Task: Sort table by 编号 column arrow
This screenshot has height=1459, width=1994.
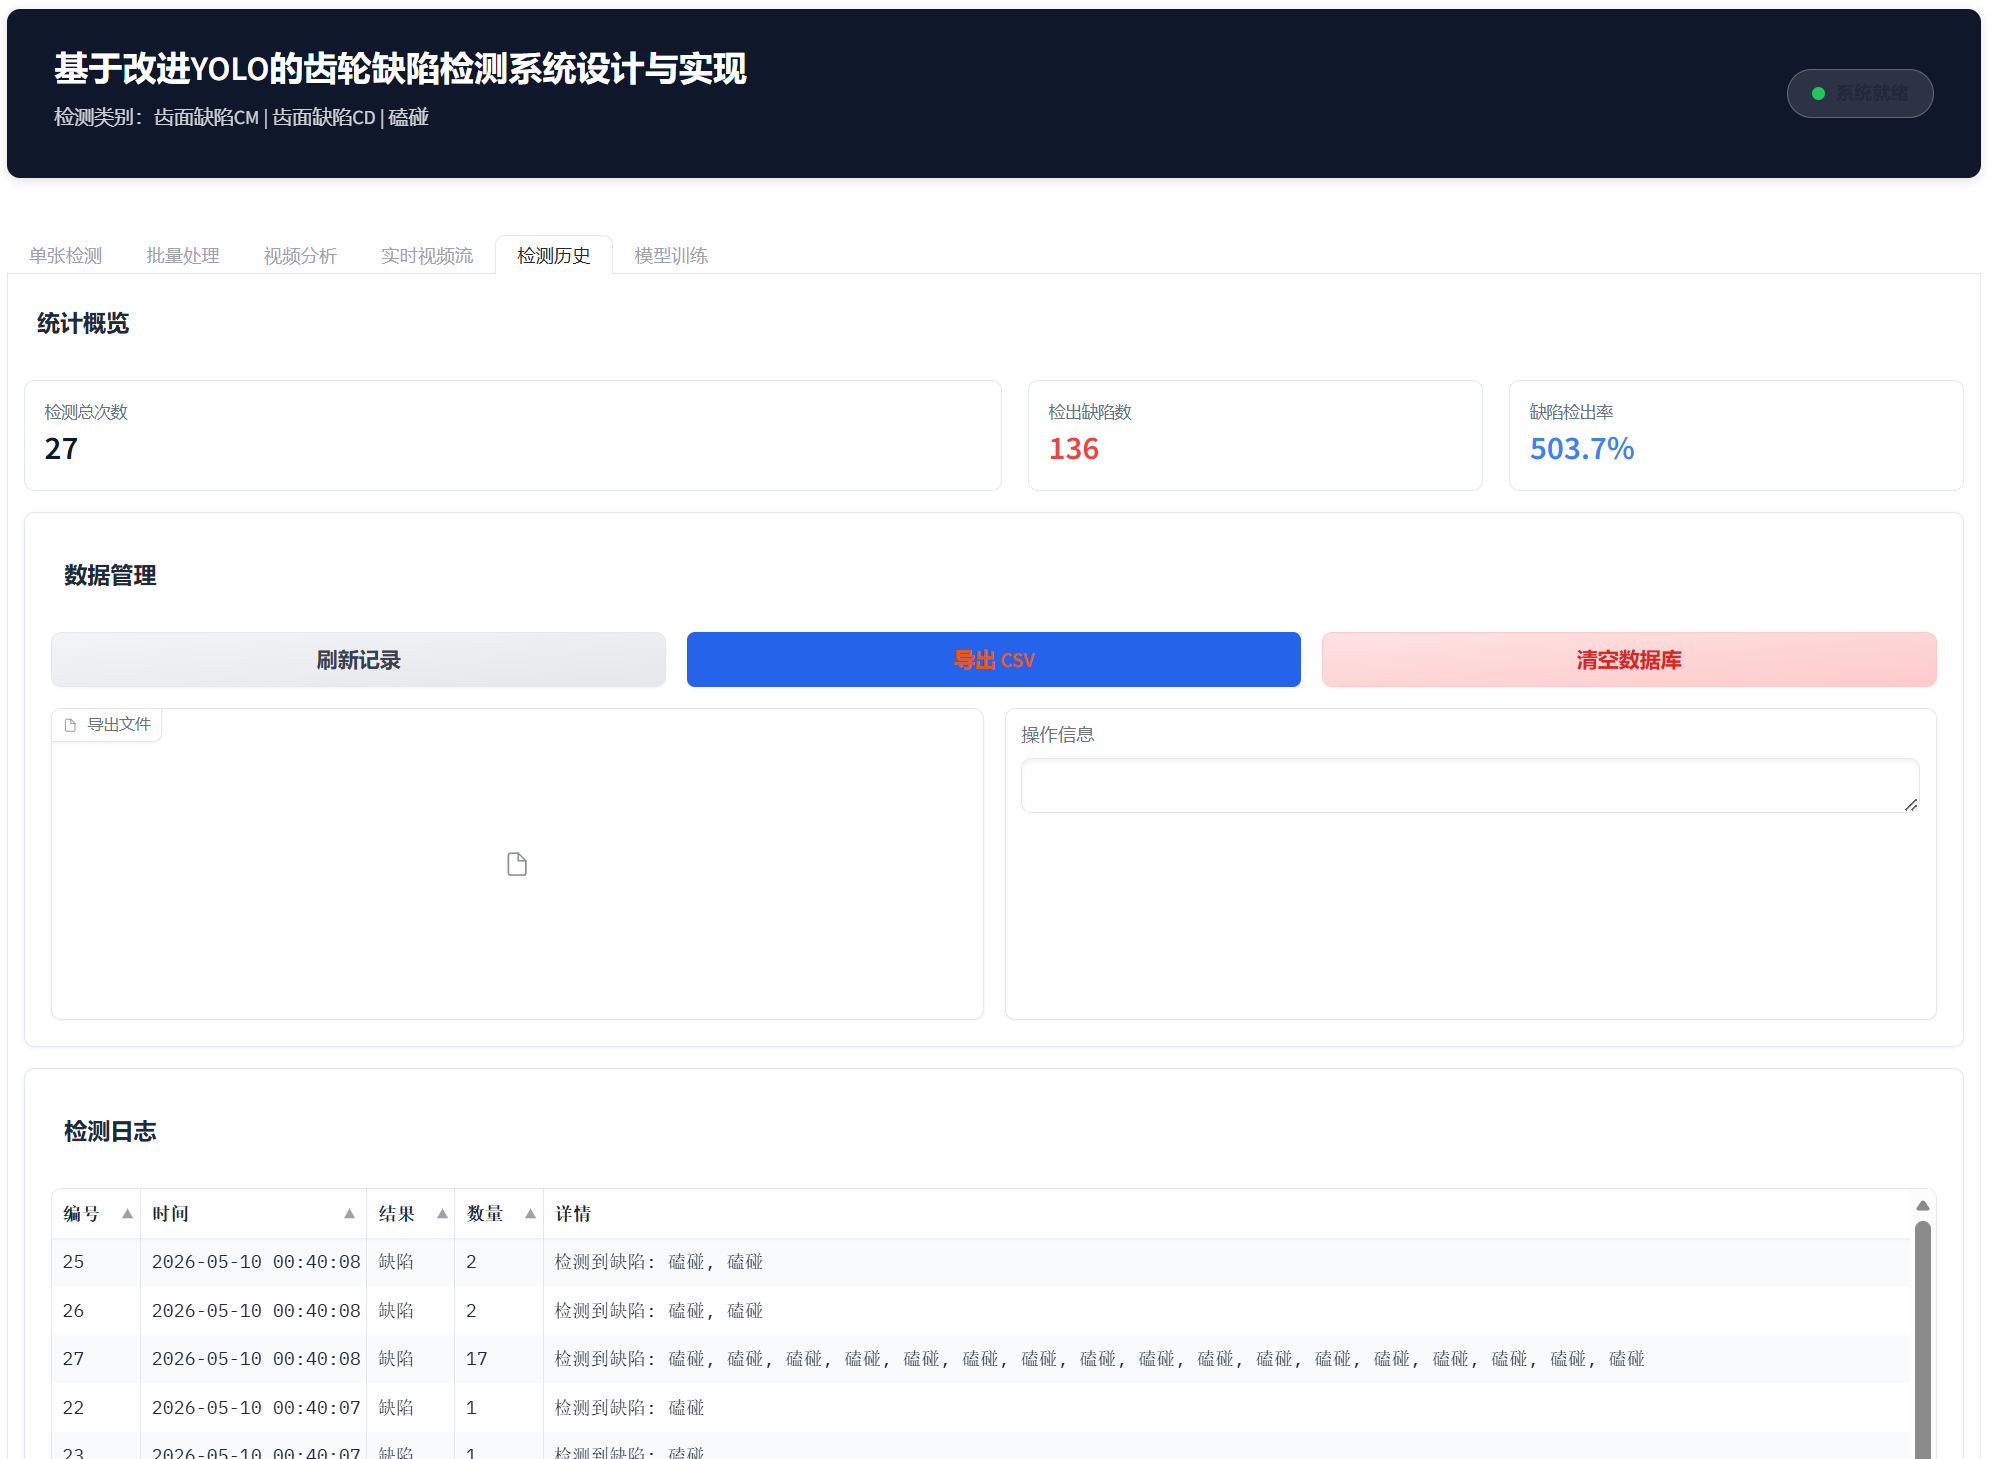Action: [x=127, y=1214]
